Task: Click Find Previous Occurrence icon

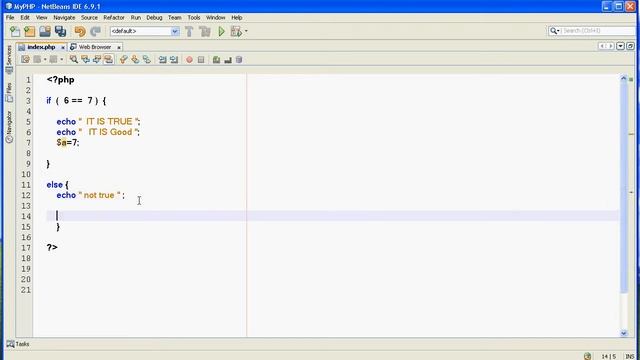Action: click(85, 60)
